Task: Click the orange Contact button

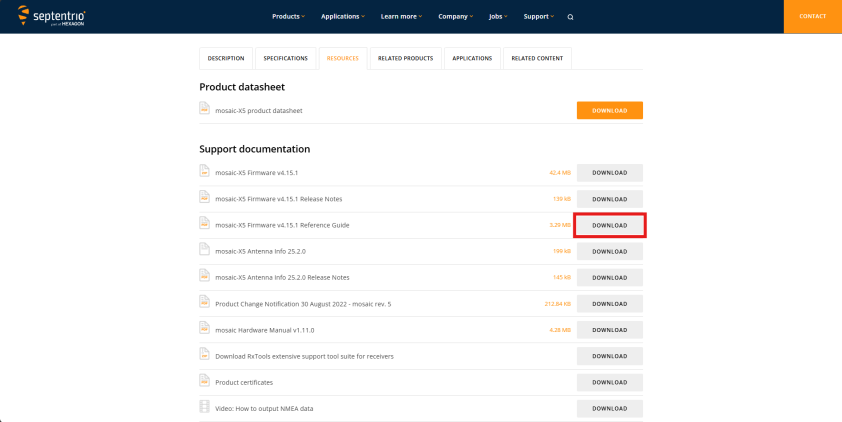Action: [x=812, y=17]
